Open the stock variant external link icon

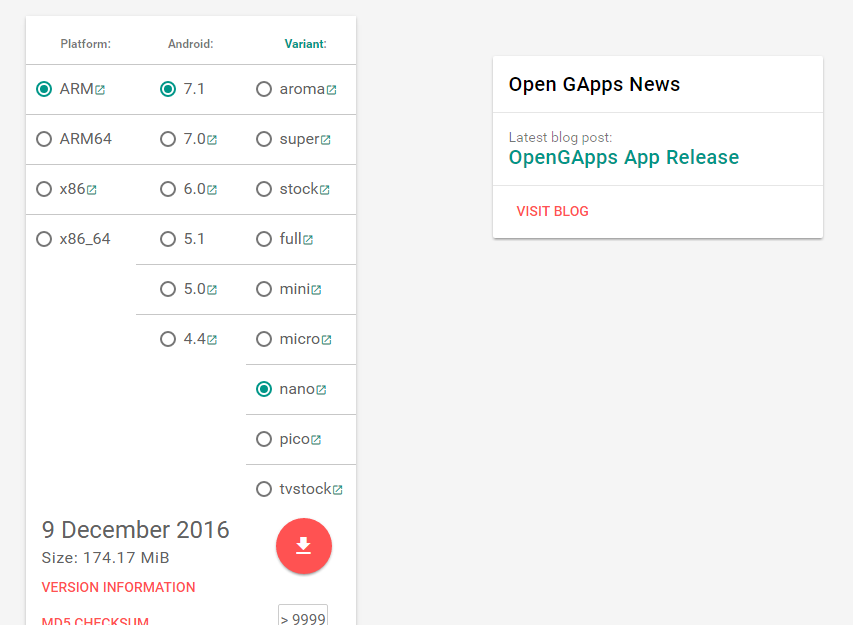pyautogui.click(x=324, y=190)
